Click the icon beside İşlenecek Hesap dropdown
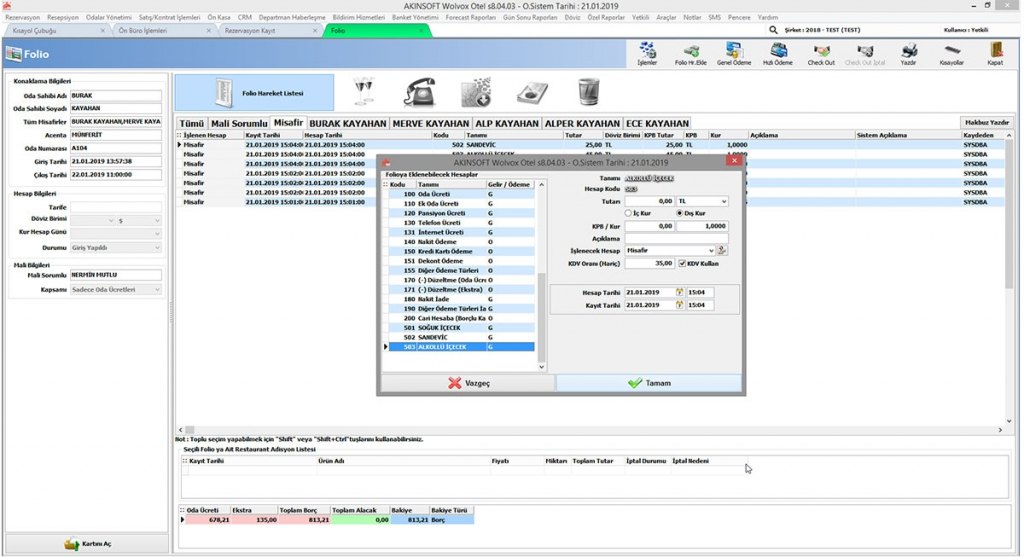1024x557 pixels. coord(722,250)
